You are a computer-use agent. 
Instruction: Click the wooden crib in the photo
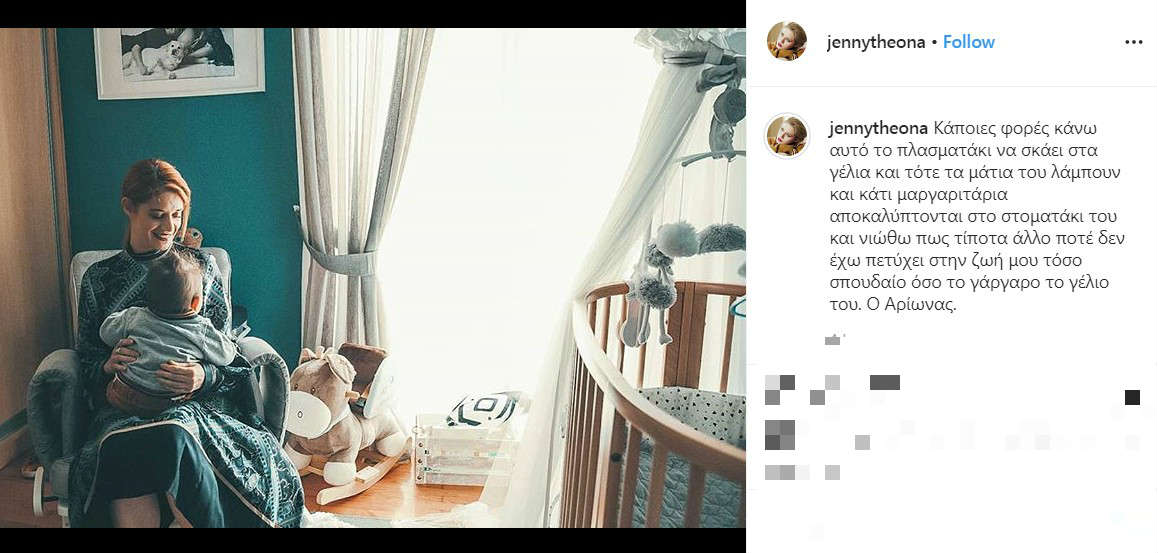(x=653, y=405)
